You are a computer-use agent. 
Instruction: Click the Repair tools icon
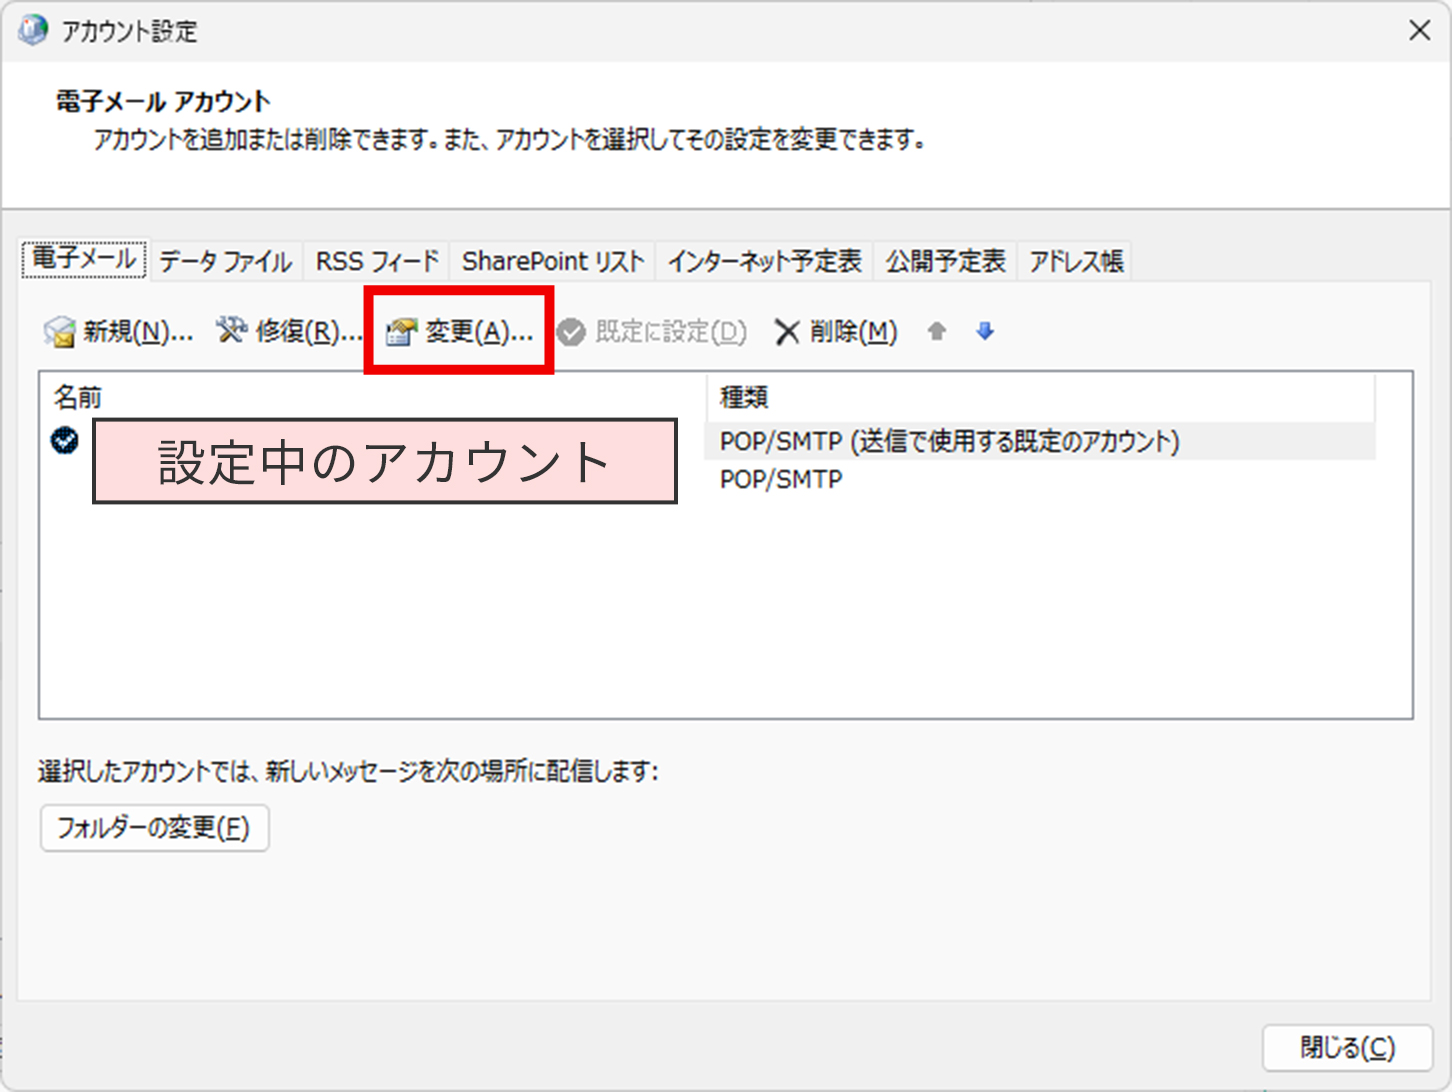tap(231, 331)
